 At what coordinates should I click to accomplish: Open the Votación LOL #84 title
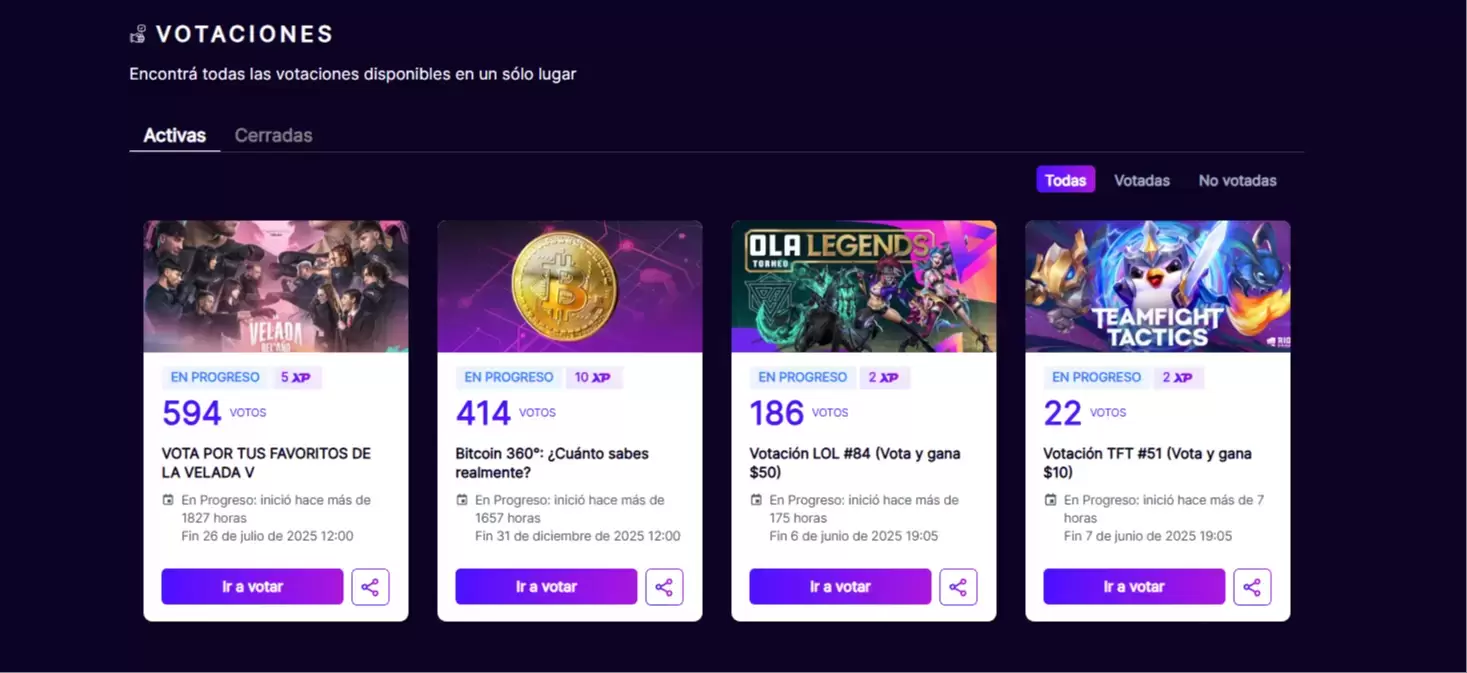854,462
